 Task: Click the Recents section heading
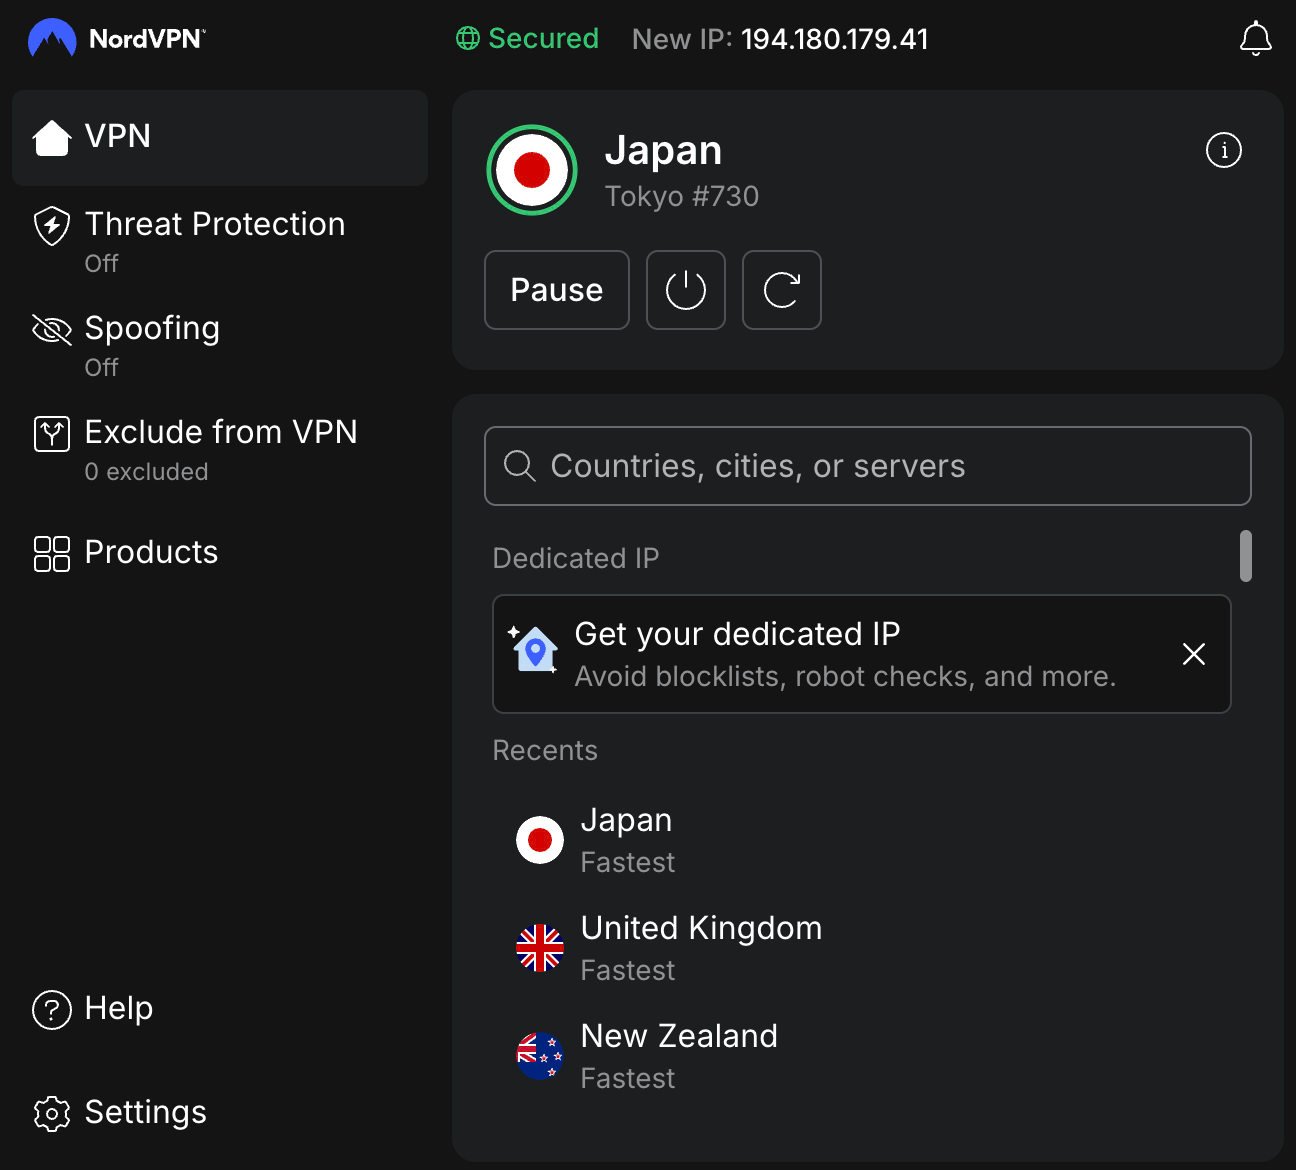click(x=545, y=751)
